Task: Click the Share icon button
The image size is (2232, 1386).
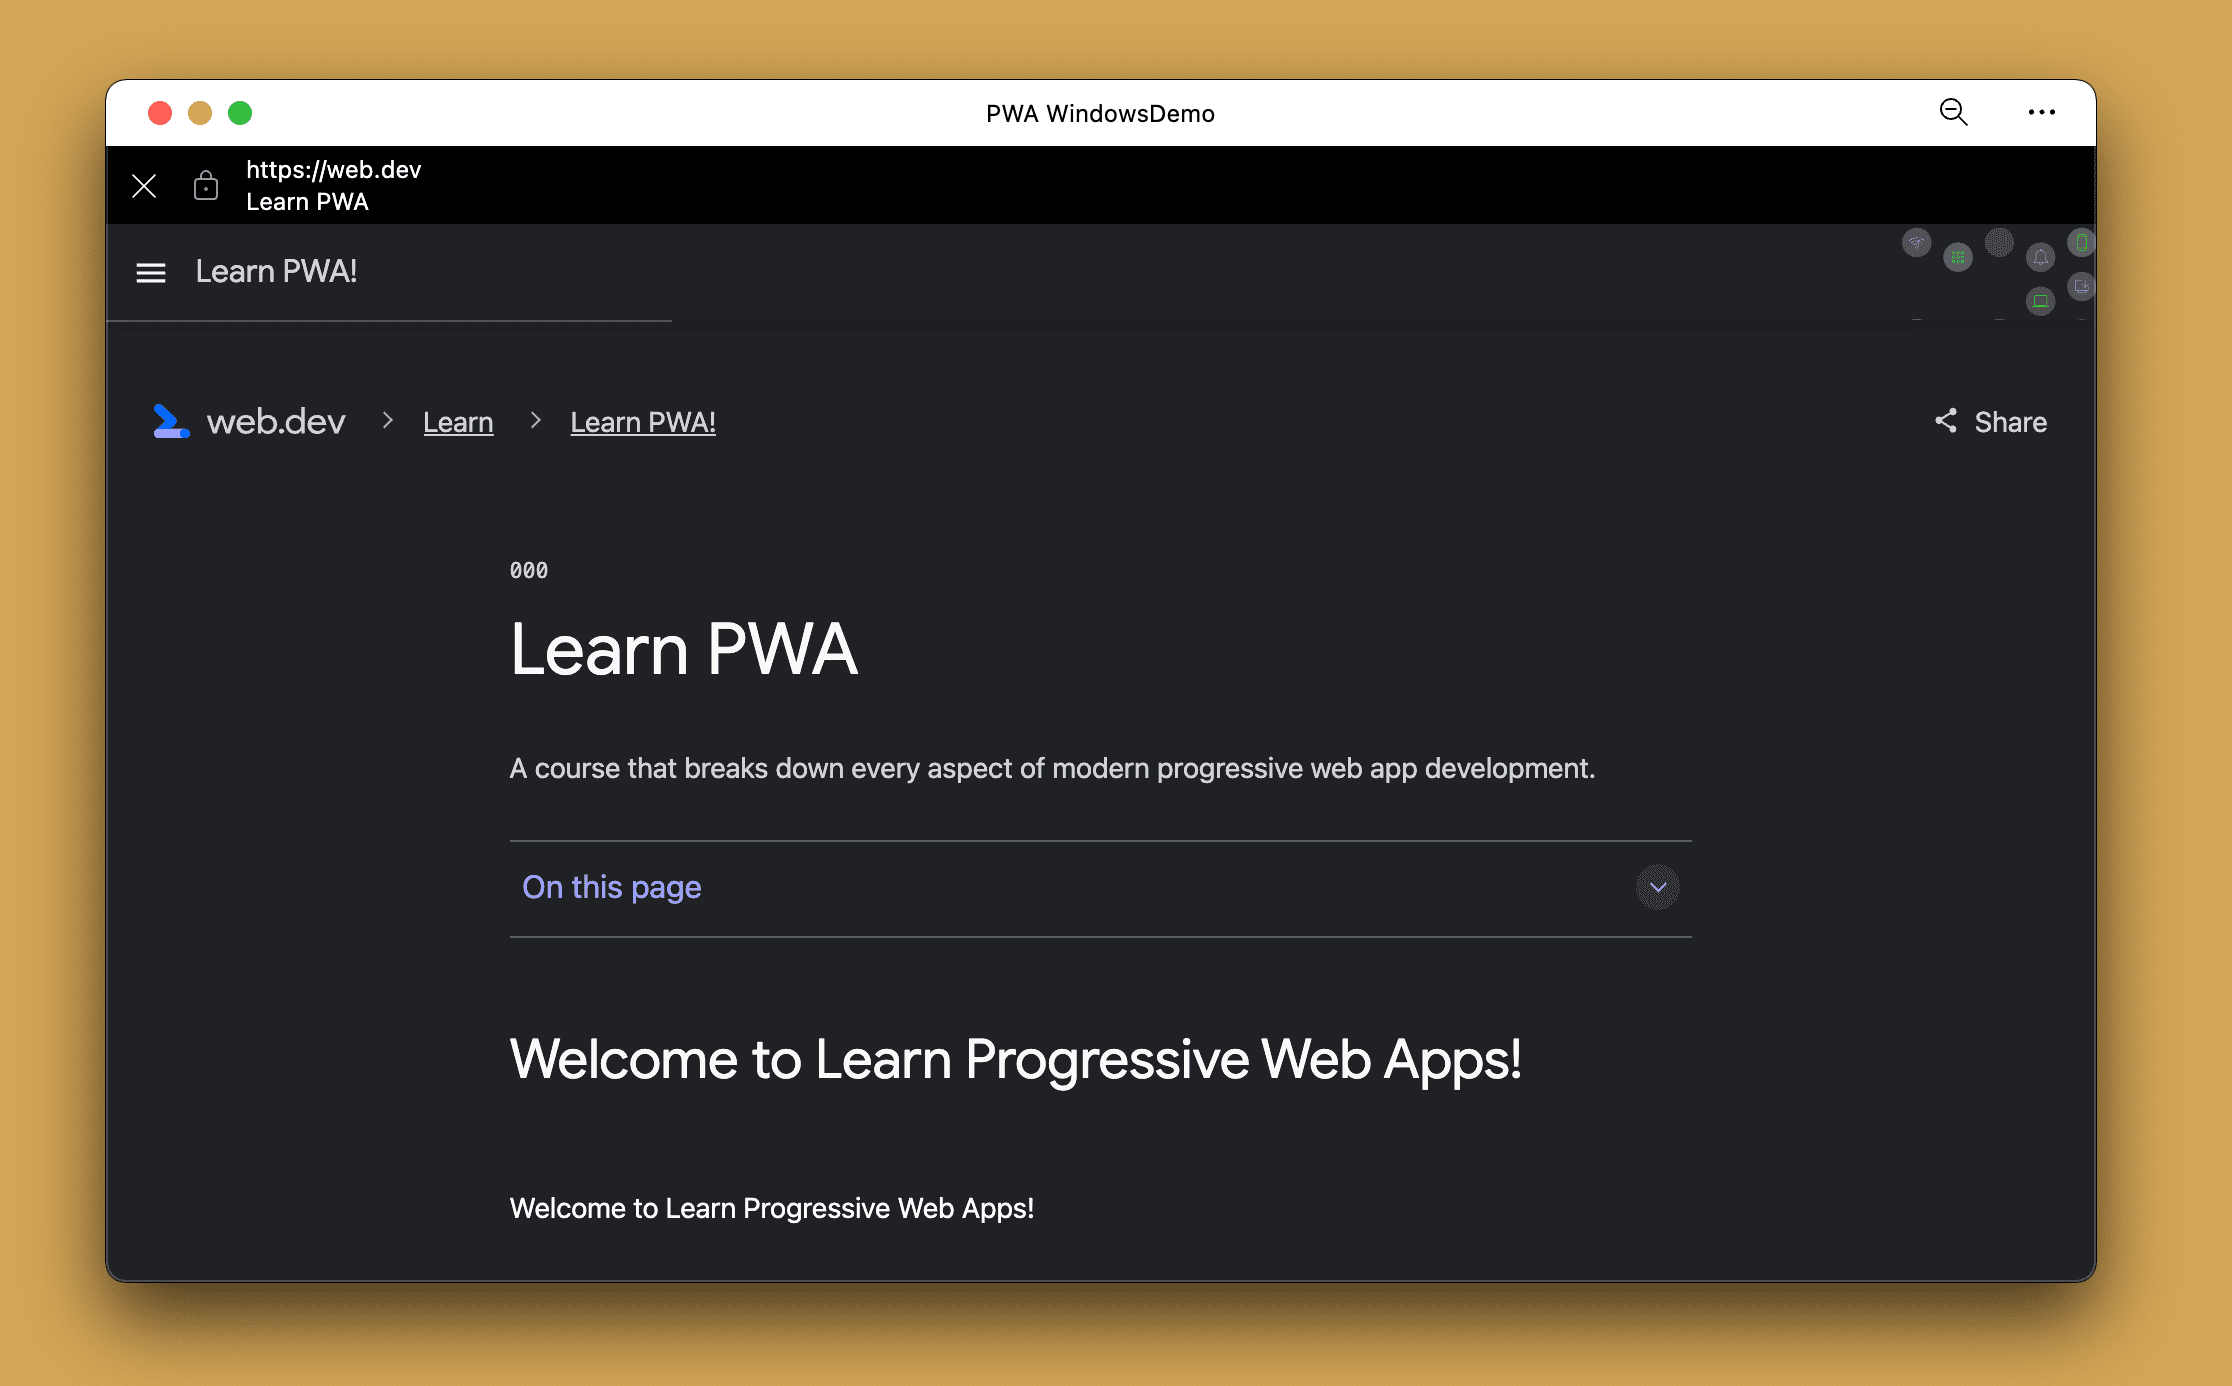Action: (x=1946, y=422)
